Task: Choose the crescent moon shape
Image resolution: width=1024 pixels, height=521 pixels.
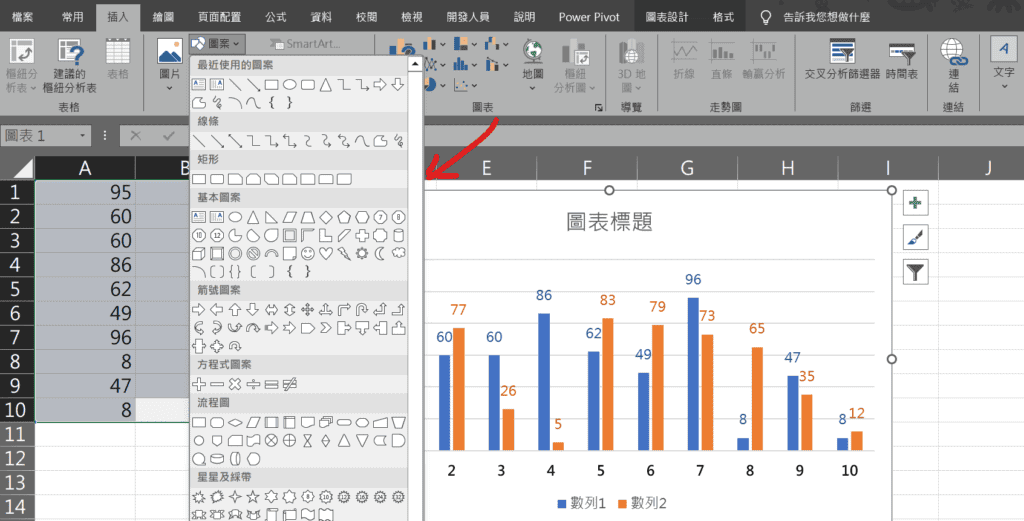Action: coord(380,253)
